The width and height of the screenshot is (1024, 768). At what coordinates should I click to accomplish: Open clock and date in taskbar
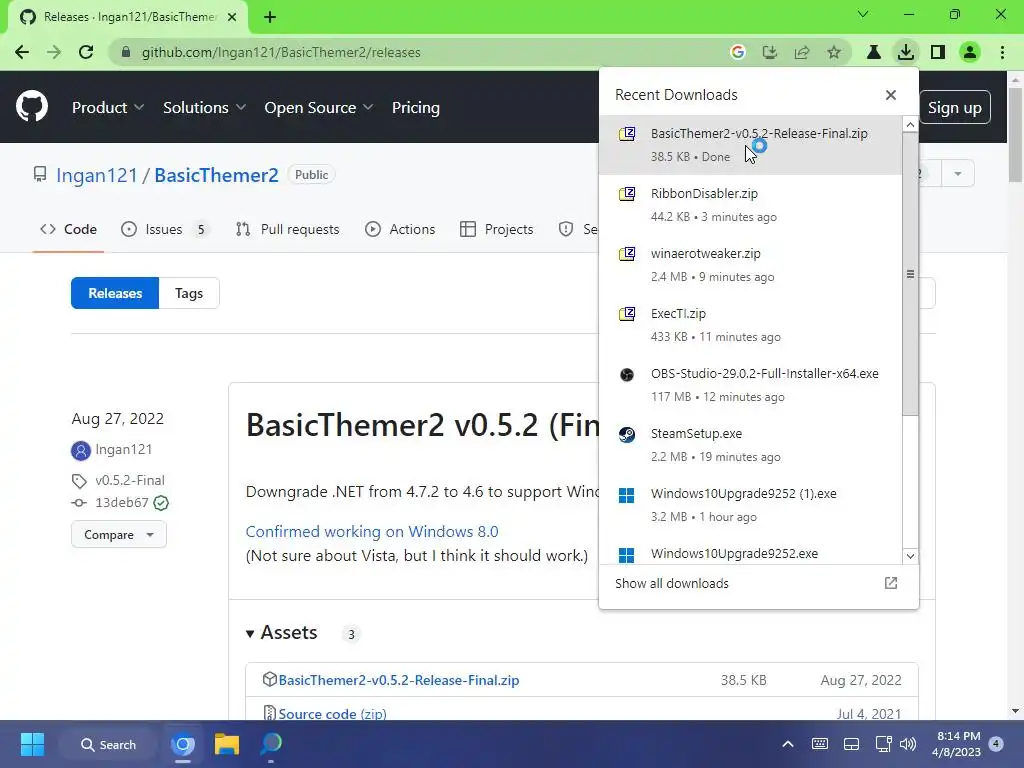[x=957, y=744]
